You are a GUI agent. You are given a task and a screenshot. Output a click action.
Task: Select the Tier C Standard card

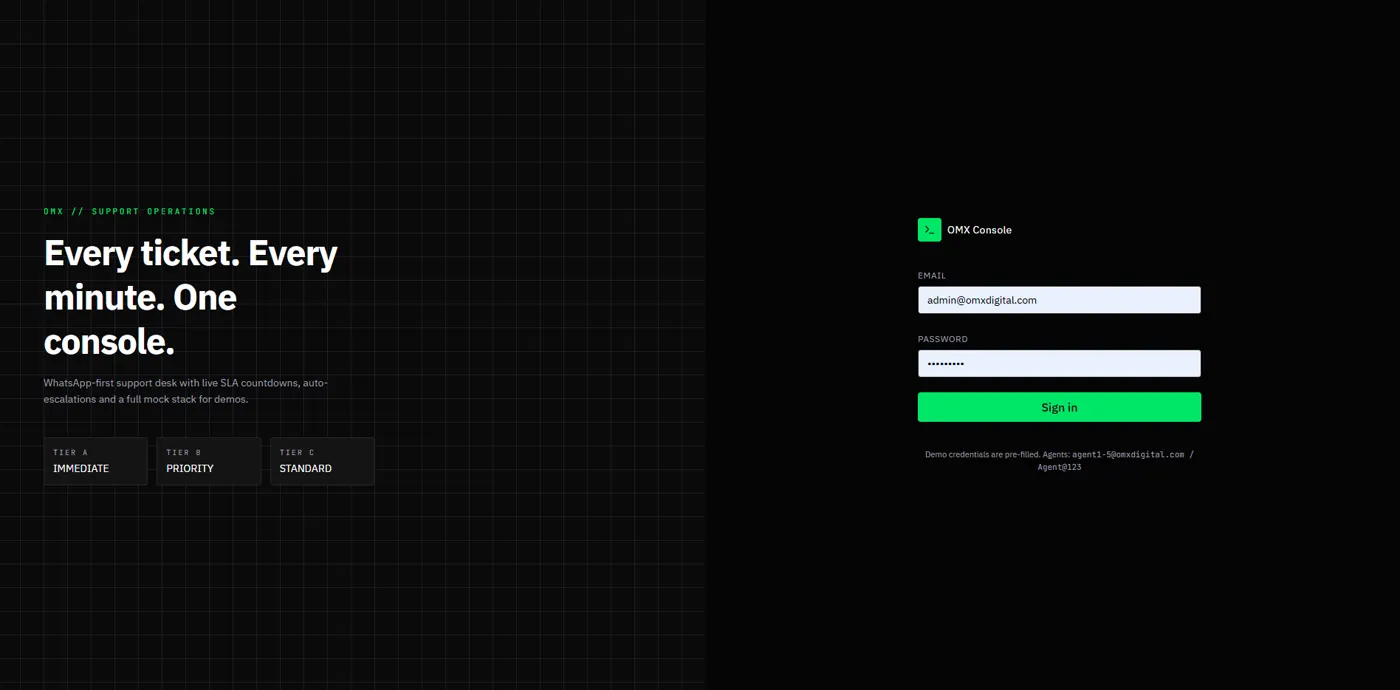tap(322, 461)
